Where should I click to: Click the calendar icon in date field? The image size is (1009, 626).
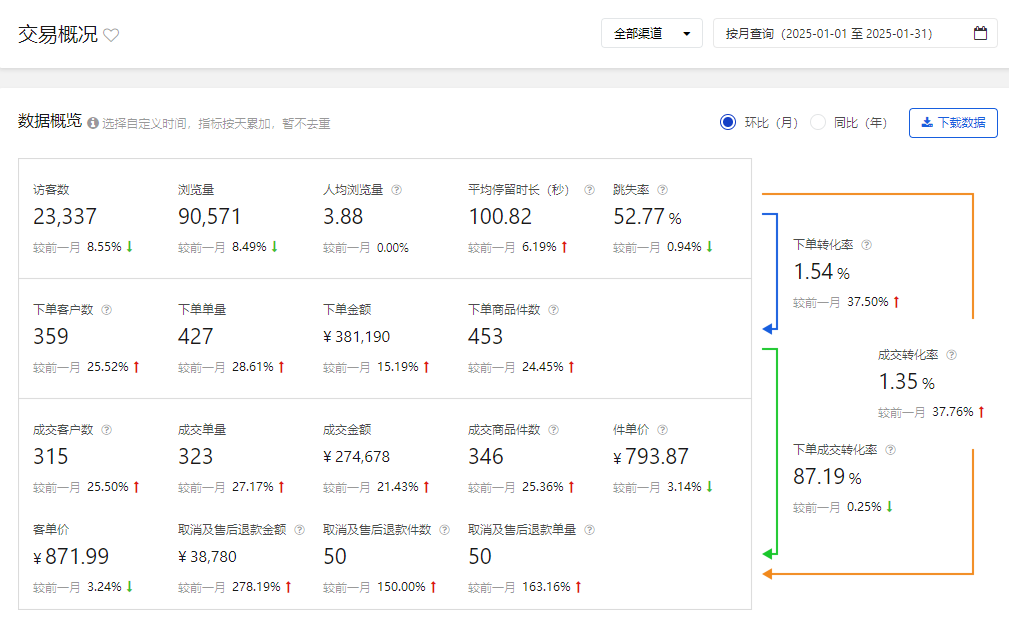(x=980, y=33)
